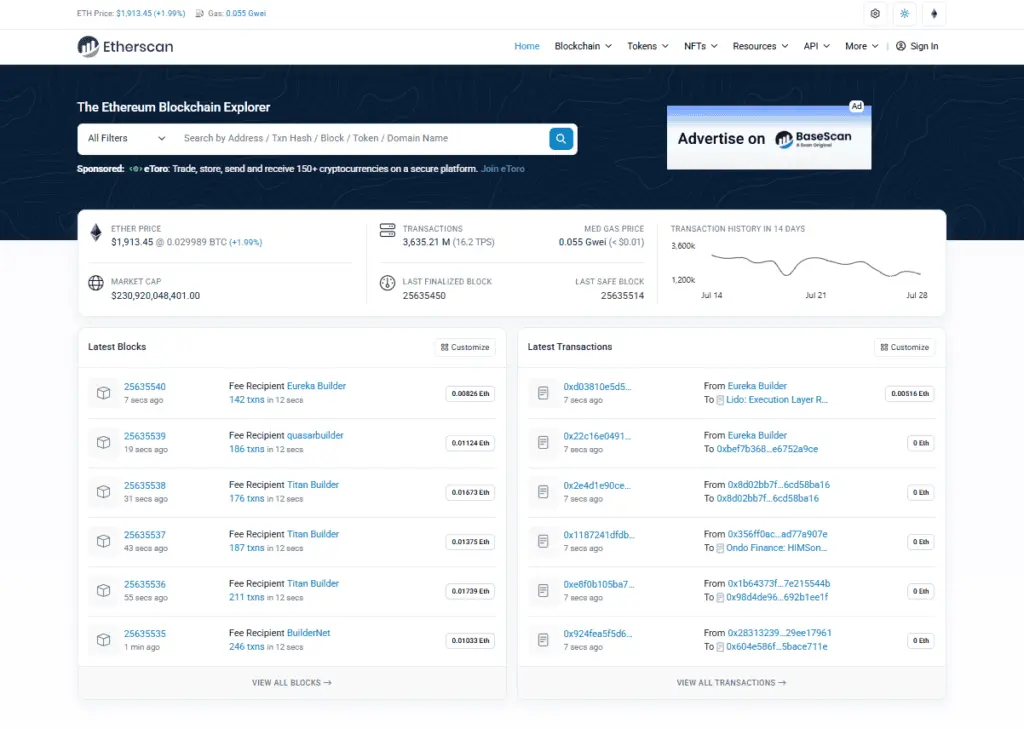1024x729 pixels.
Task: Click the blue search magnifier button
Action: pyautogui.click(x=561, y=138)
